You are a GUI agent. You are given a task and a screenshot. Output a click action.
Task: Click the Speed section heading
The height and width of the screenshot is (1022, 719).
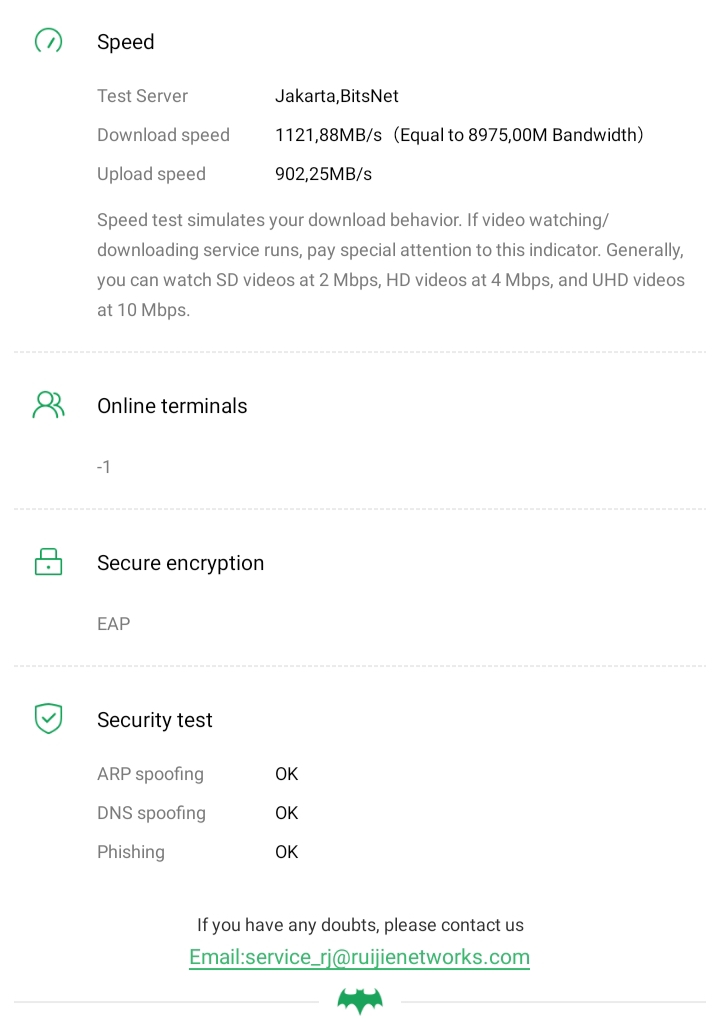click(x=126, y=42)
